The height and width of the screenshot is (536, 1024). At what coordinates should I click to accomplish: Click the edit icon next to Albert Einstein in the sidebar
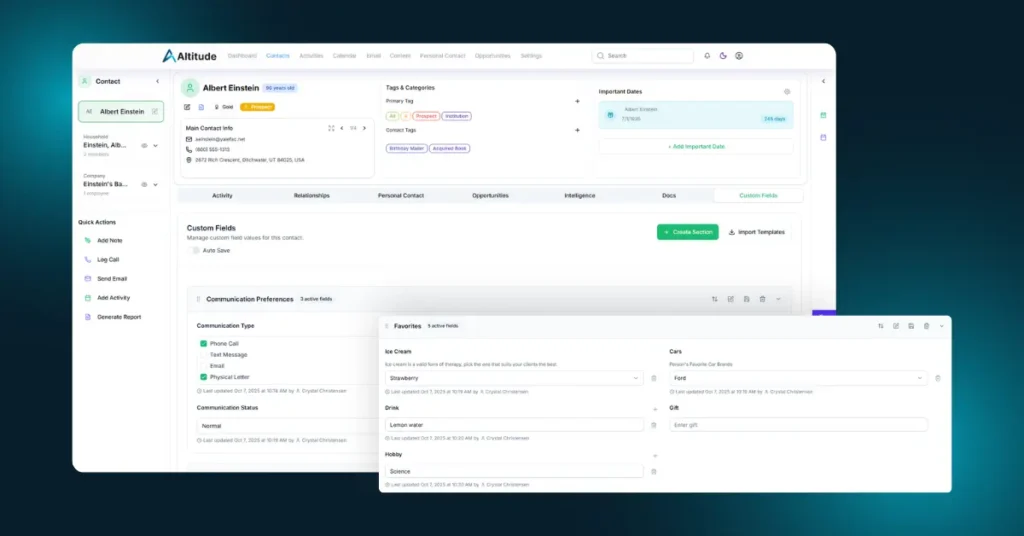click(x=155, y=112)
